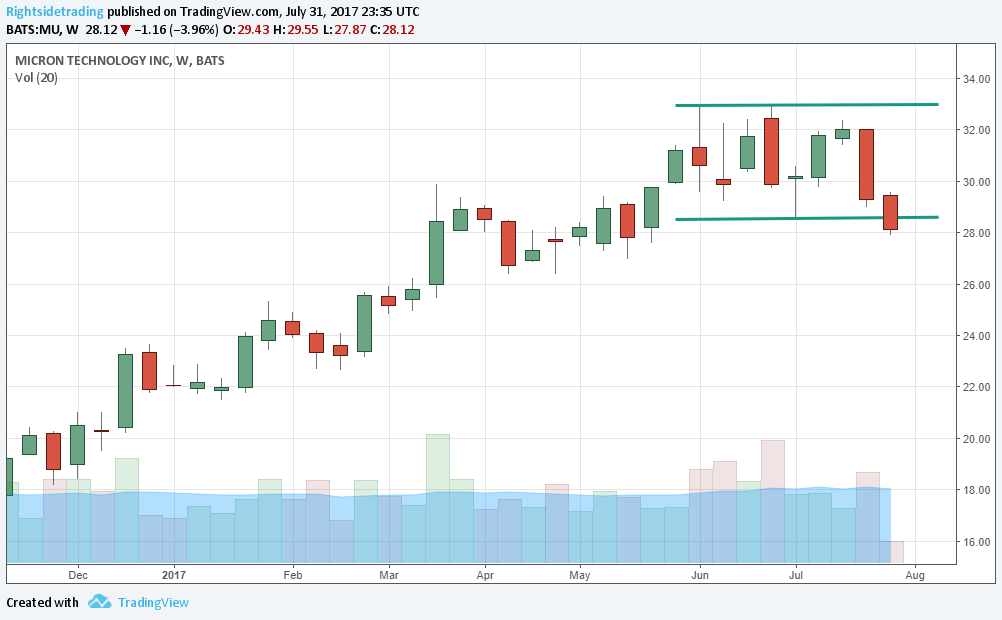1002x620 pixels.
Task: Click the 34.00 price axis label
Action: (x=976, y=79)
